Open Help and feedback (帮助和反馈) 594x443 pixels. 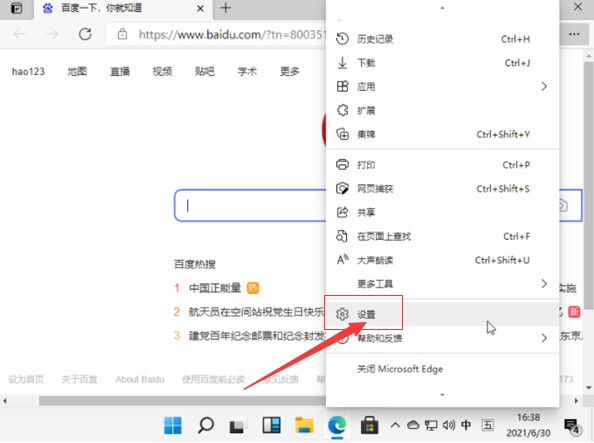(442, 338)
